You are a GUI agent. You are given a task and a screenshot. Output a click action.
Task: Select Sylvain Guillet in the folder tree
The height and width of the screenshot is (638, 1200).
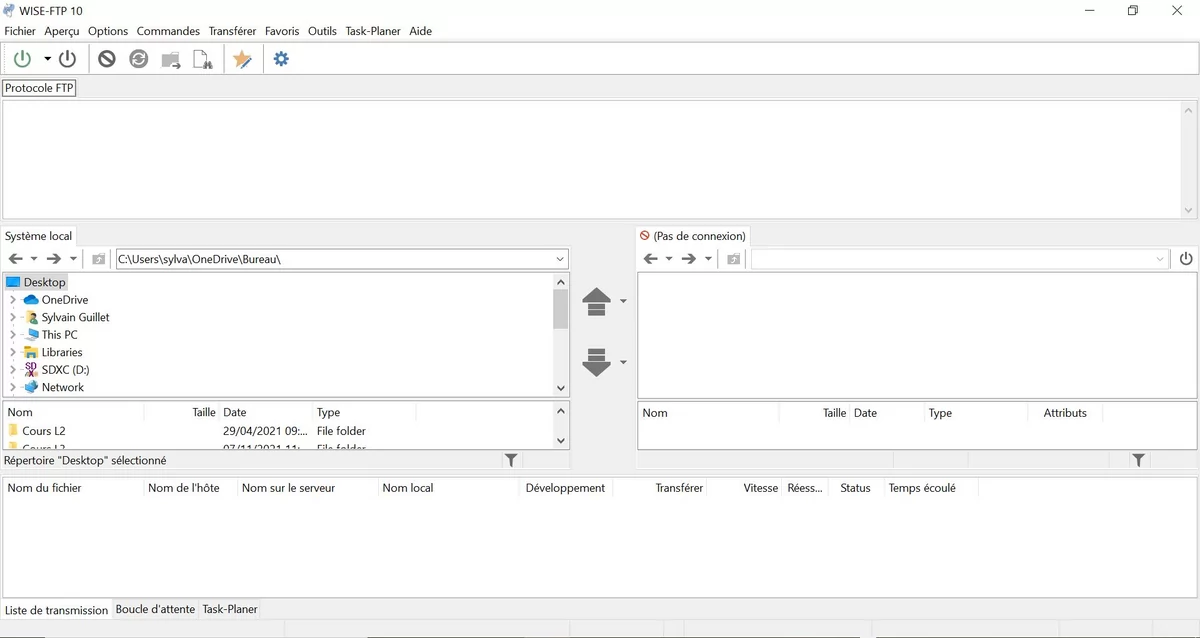(76, 317)
